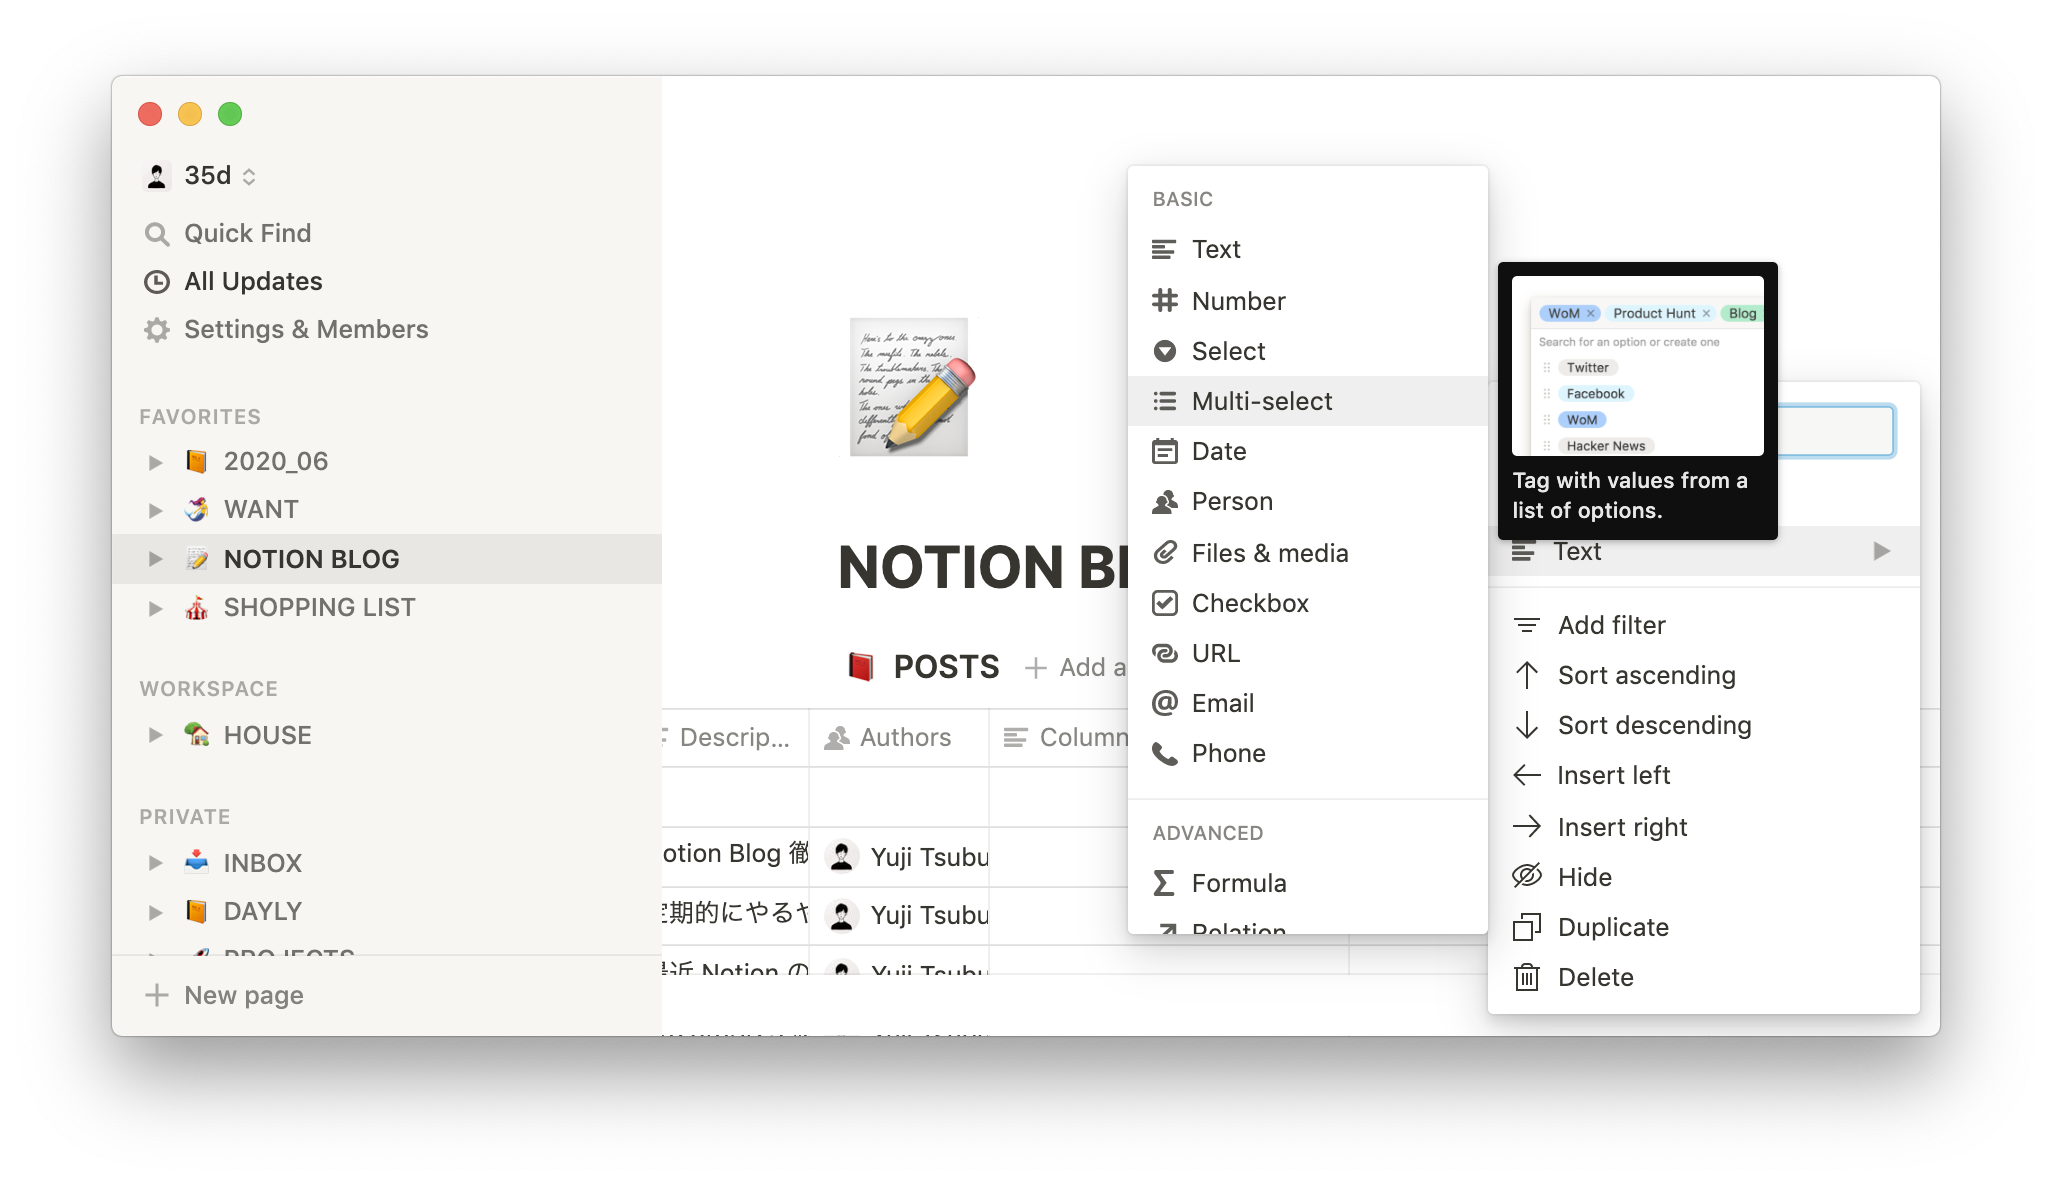2052x1184 pixels.
Task: Click the All Updates clock icon
Action: tap(157, 282)
